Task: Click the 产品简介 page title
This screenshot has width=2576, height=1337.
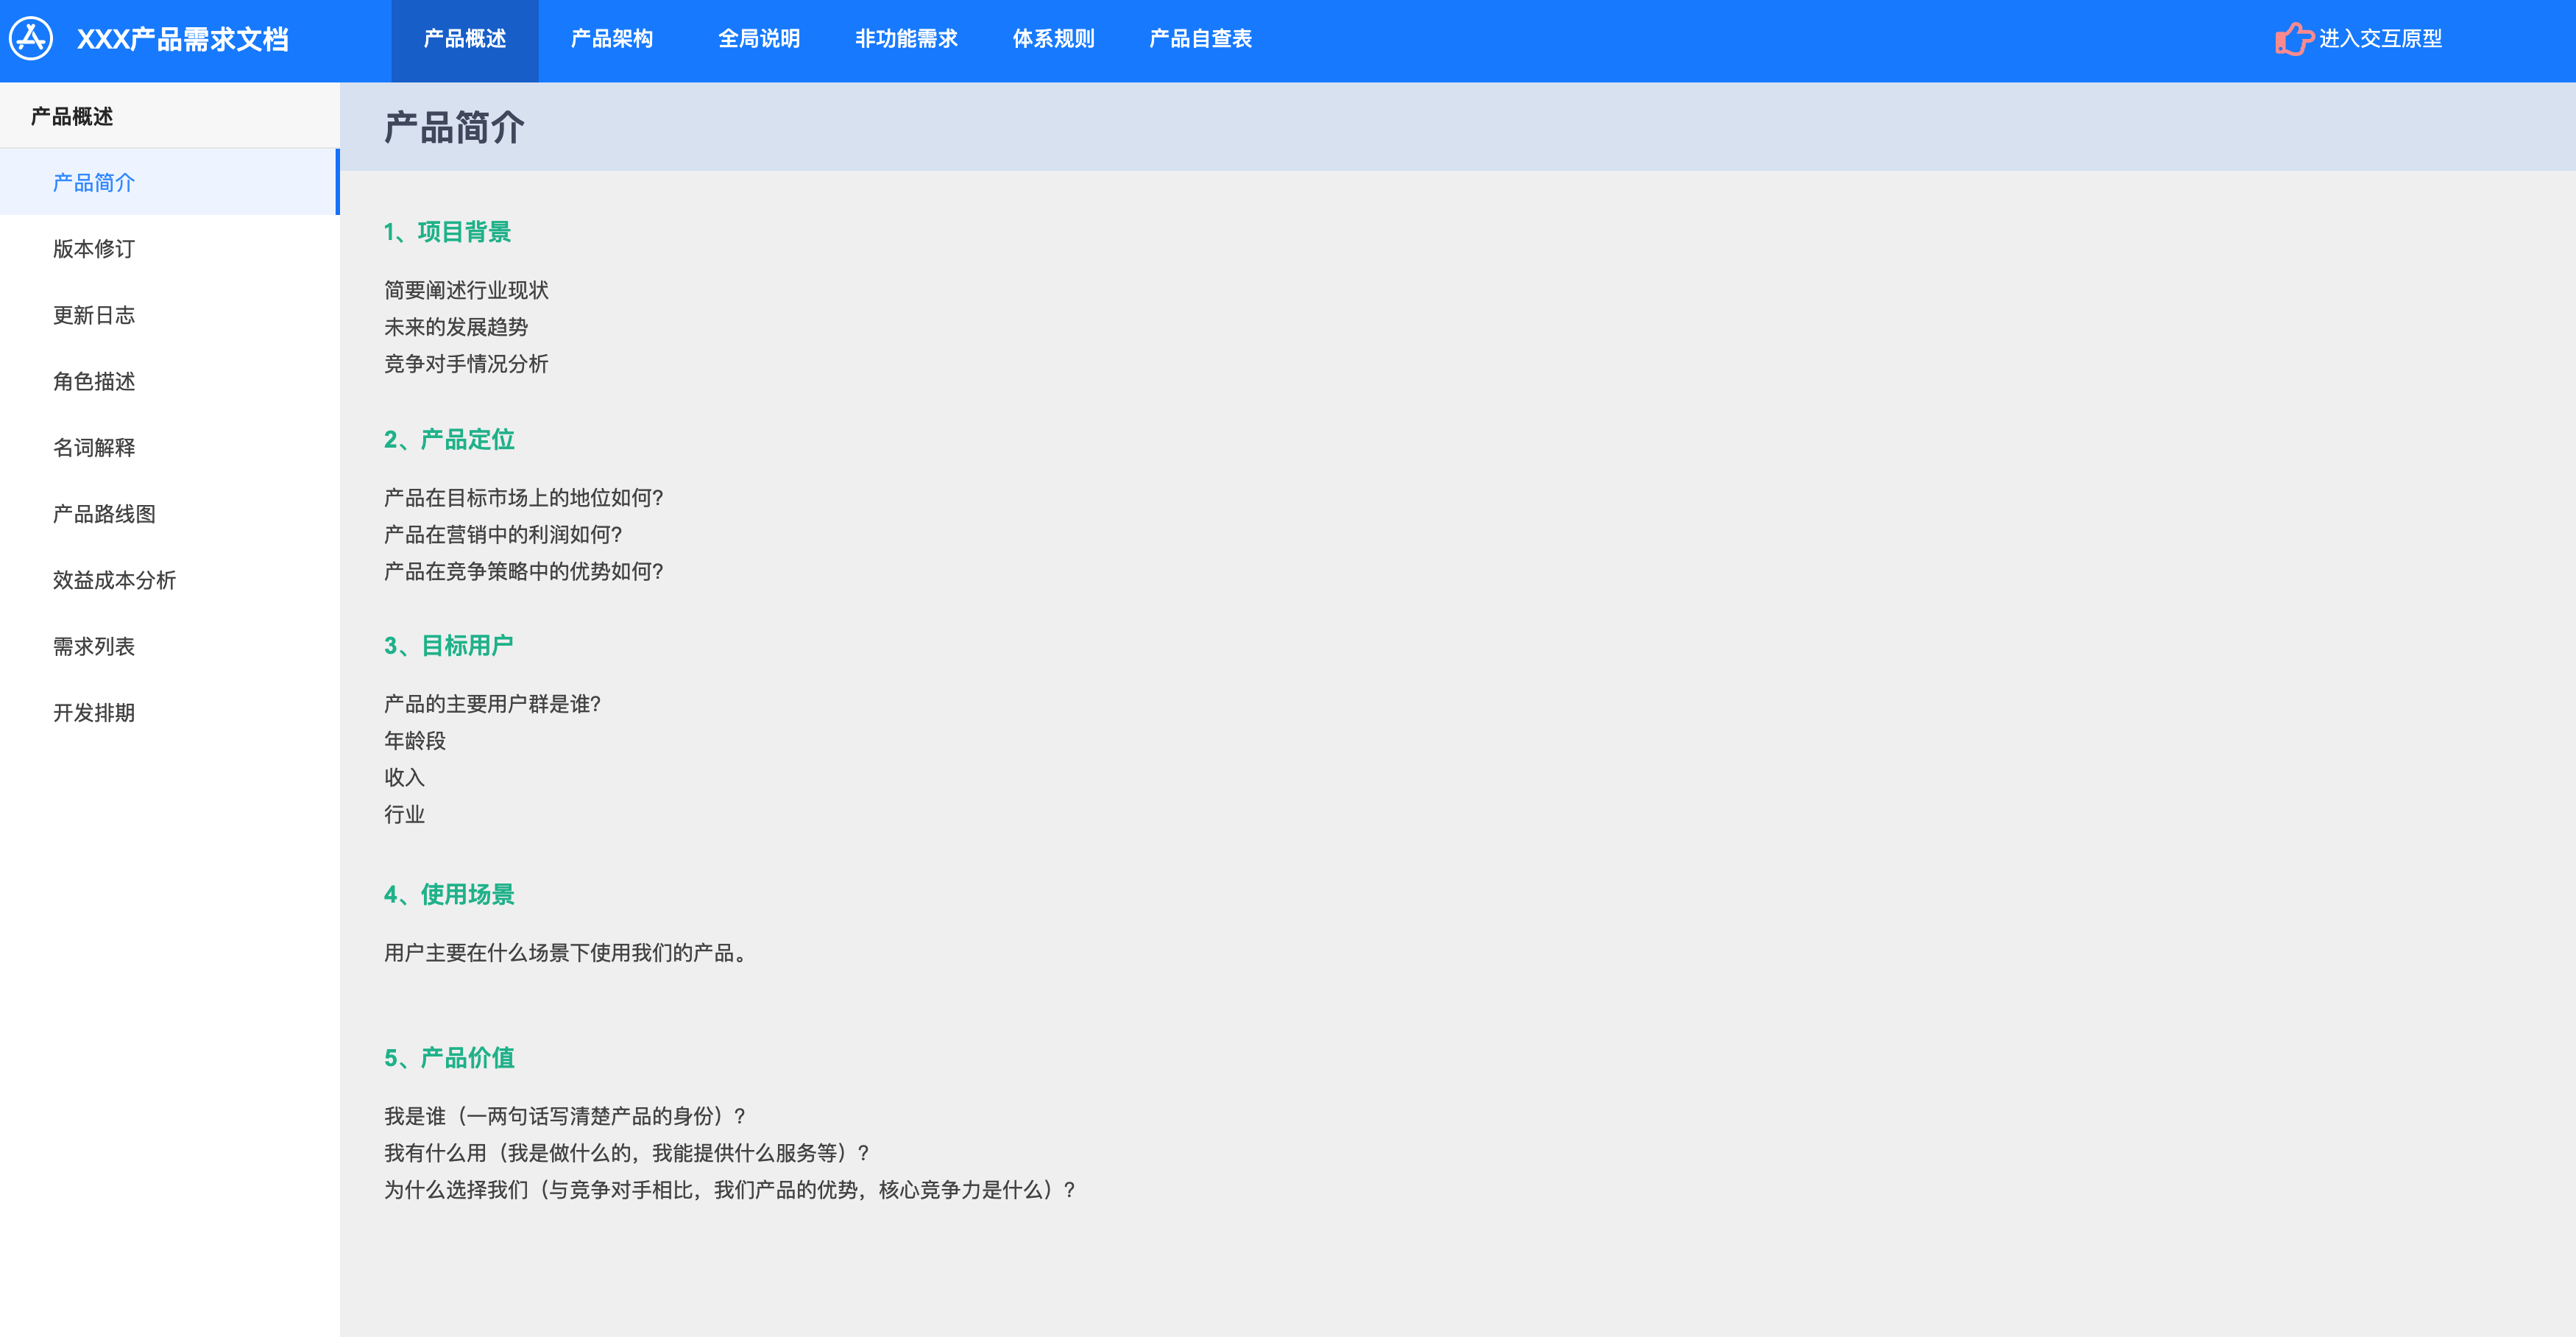Action: coord(454,127)
